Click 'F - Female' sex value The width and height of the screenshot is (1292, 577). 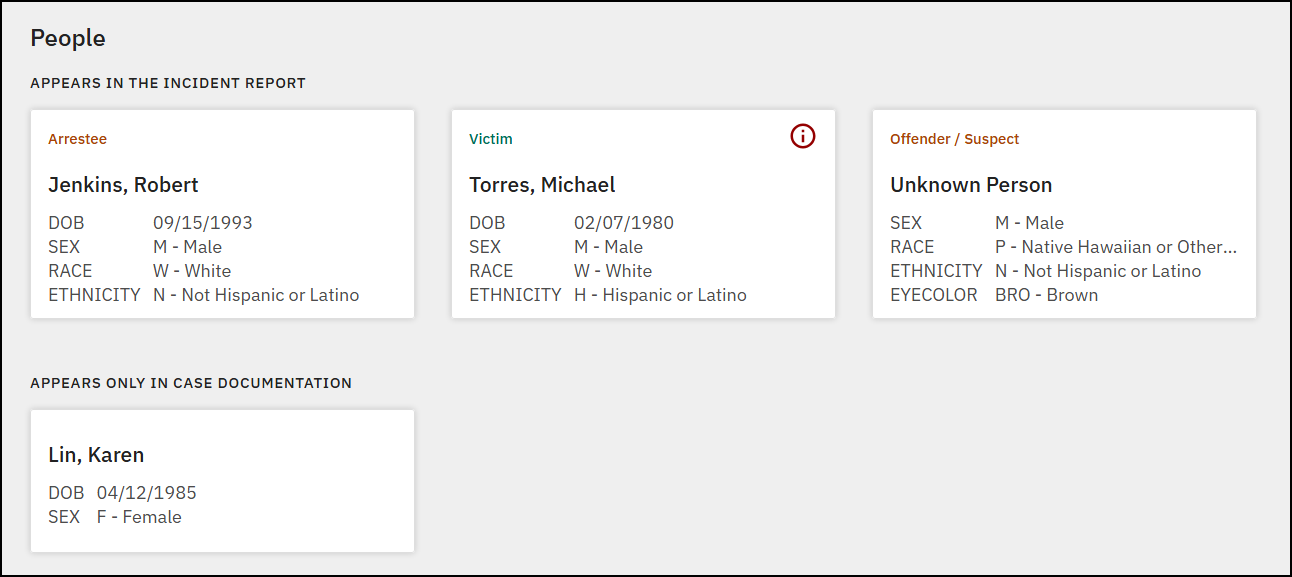point(139,517)
